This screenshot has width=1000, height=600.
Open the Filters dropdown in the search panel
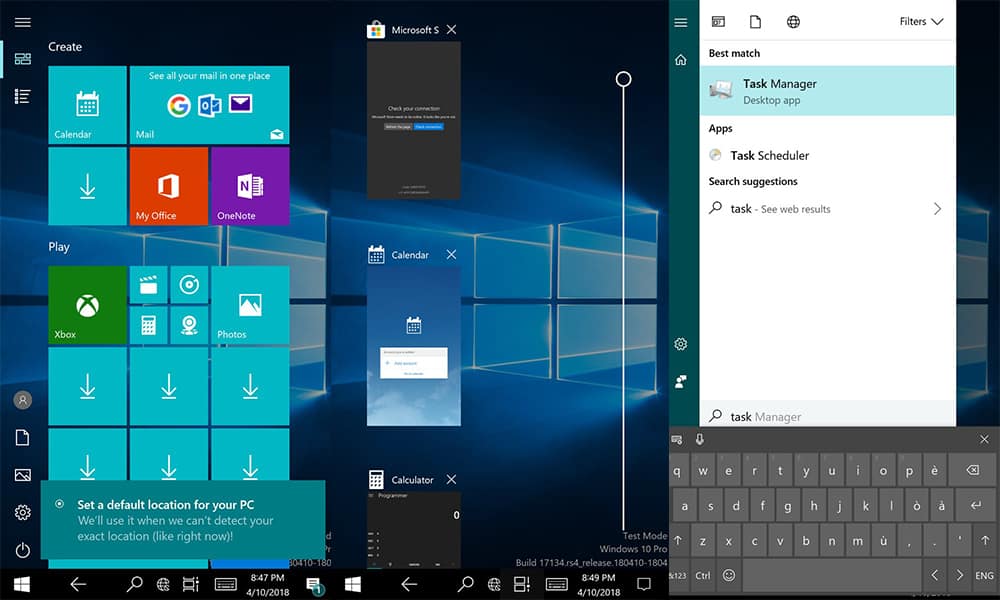920,21
